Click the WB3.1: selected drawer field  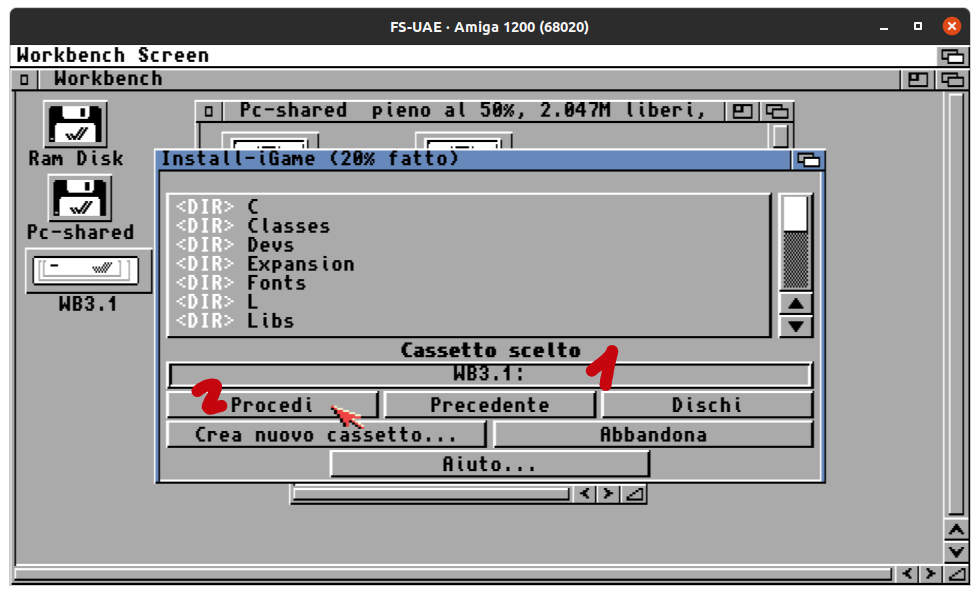click(489, 374)
